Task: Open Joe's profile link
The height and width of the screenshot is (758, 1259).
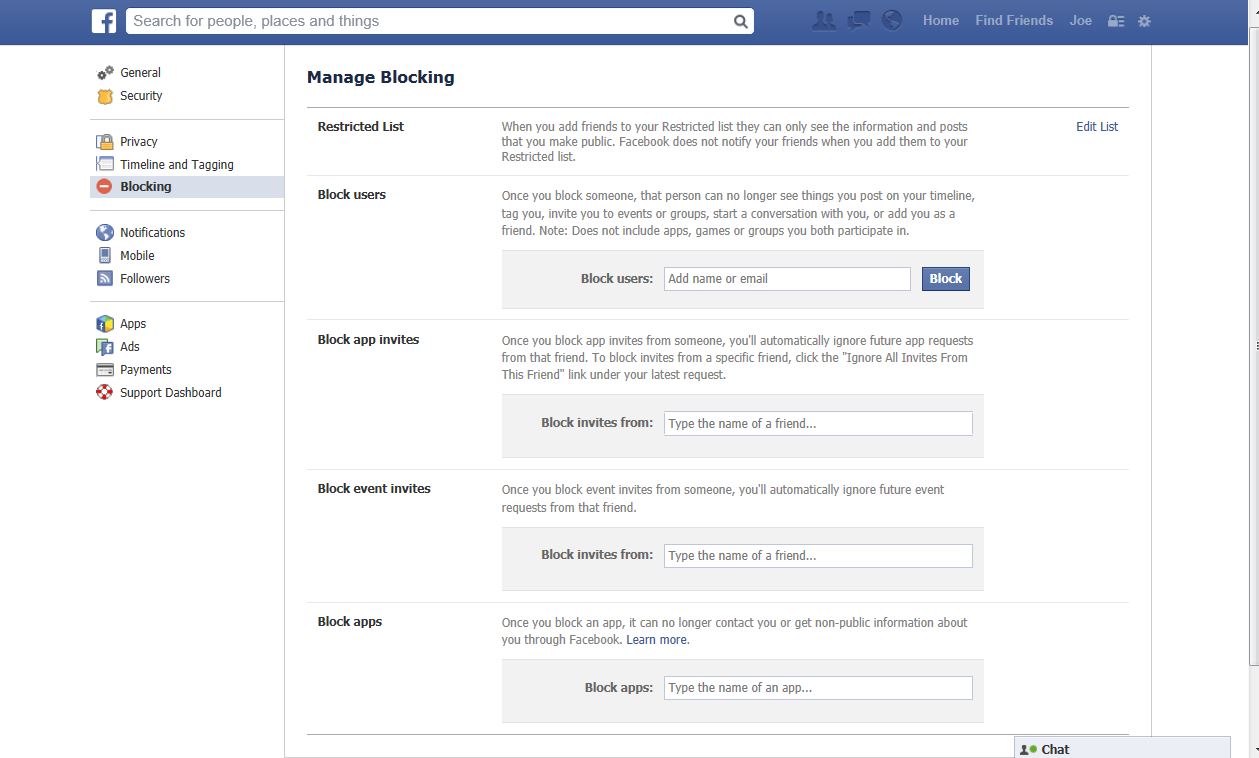Action: click(1081, 20)
